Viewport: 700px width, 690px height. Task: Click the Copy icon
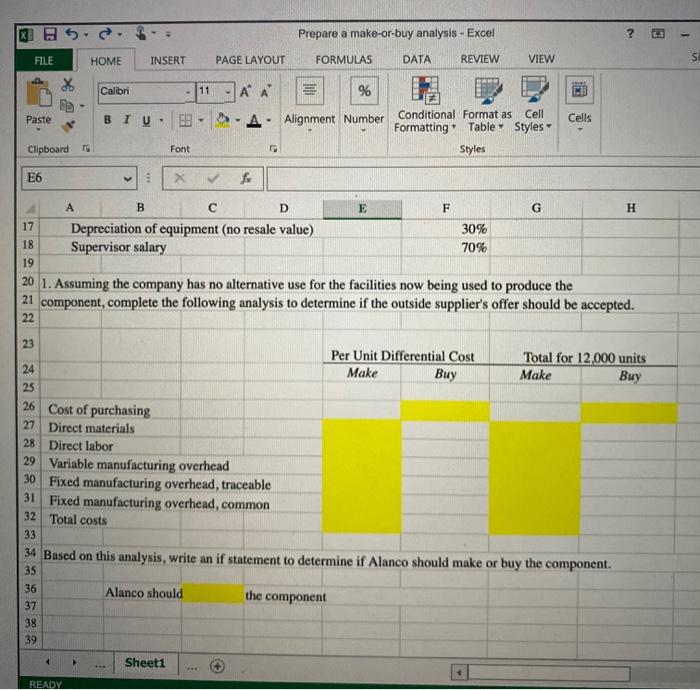click(x=67, y=106)
